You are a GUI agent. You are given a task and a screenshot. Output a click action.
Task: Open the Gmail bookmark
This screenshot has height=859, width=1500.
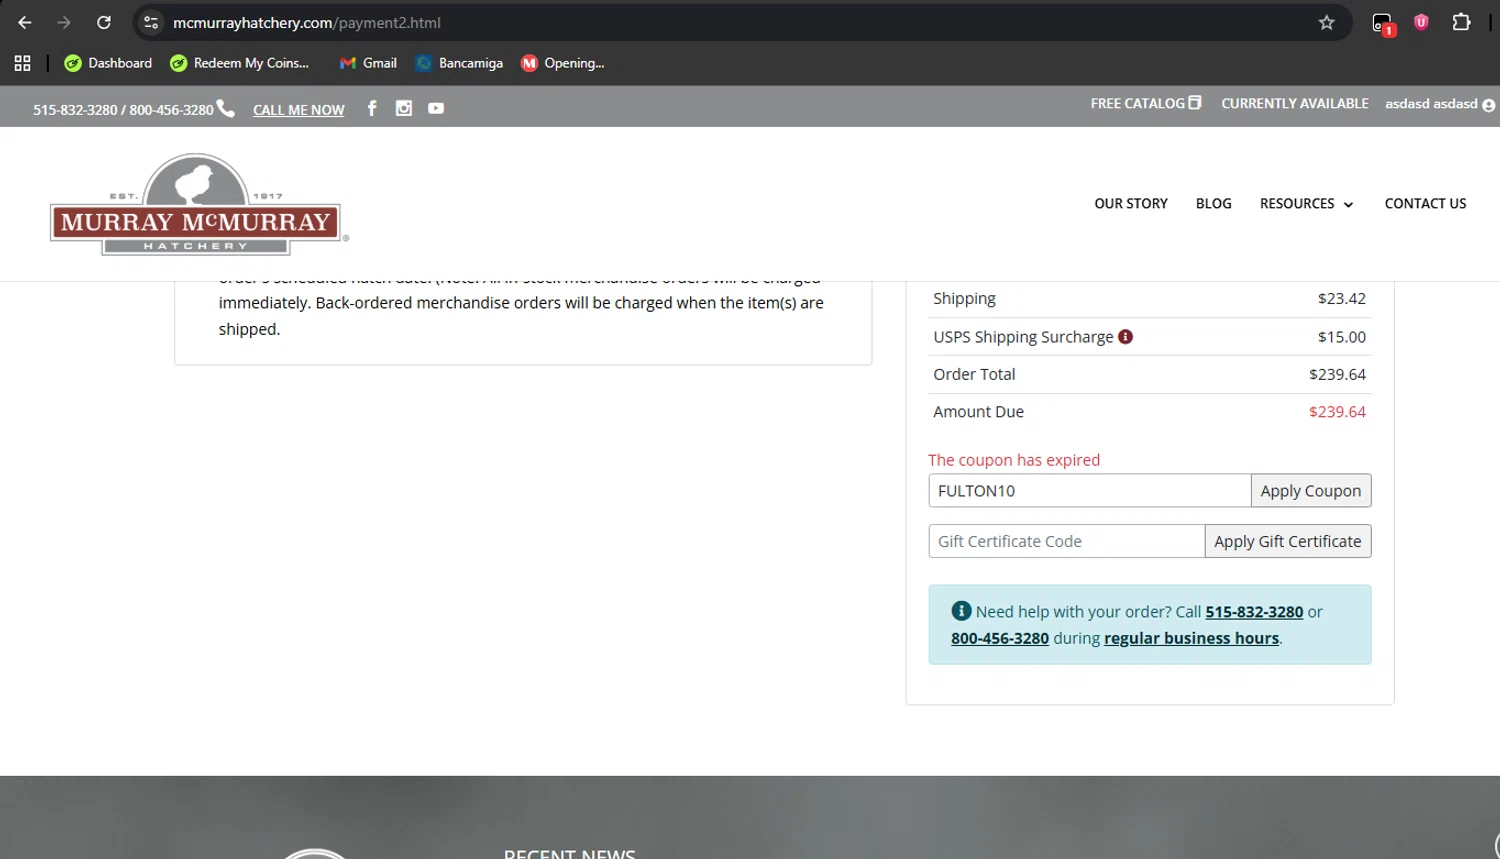pyautogui.click(x=368, y=63)
